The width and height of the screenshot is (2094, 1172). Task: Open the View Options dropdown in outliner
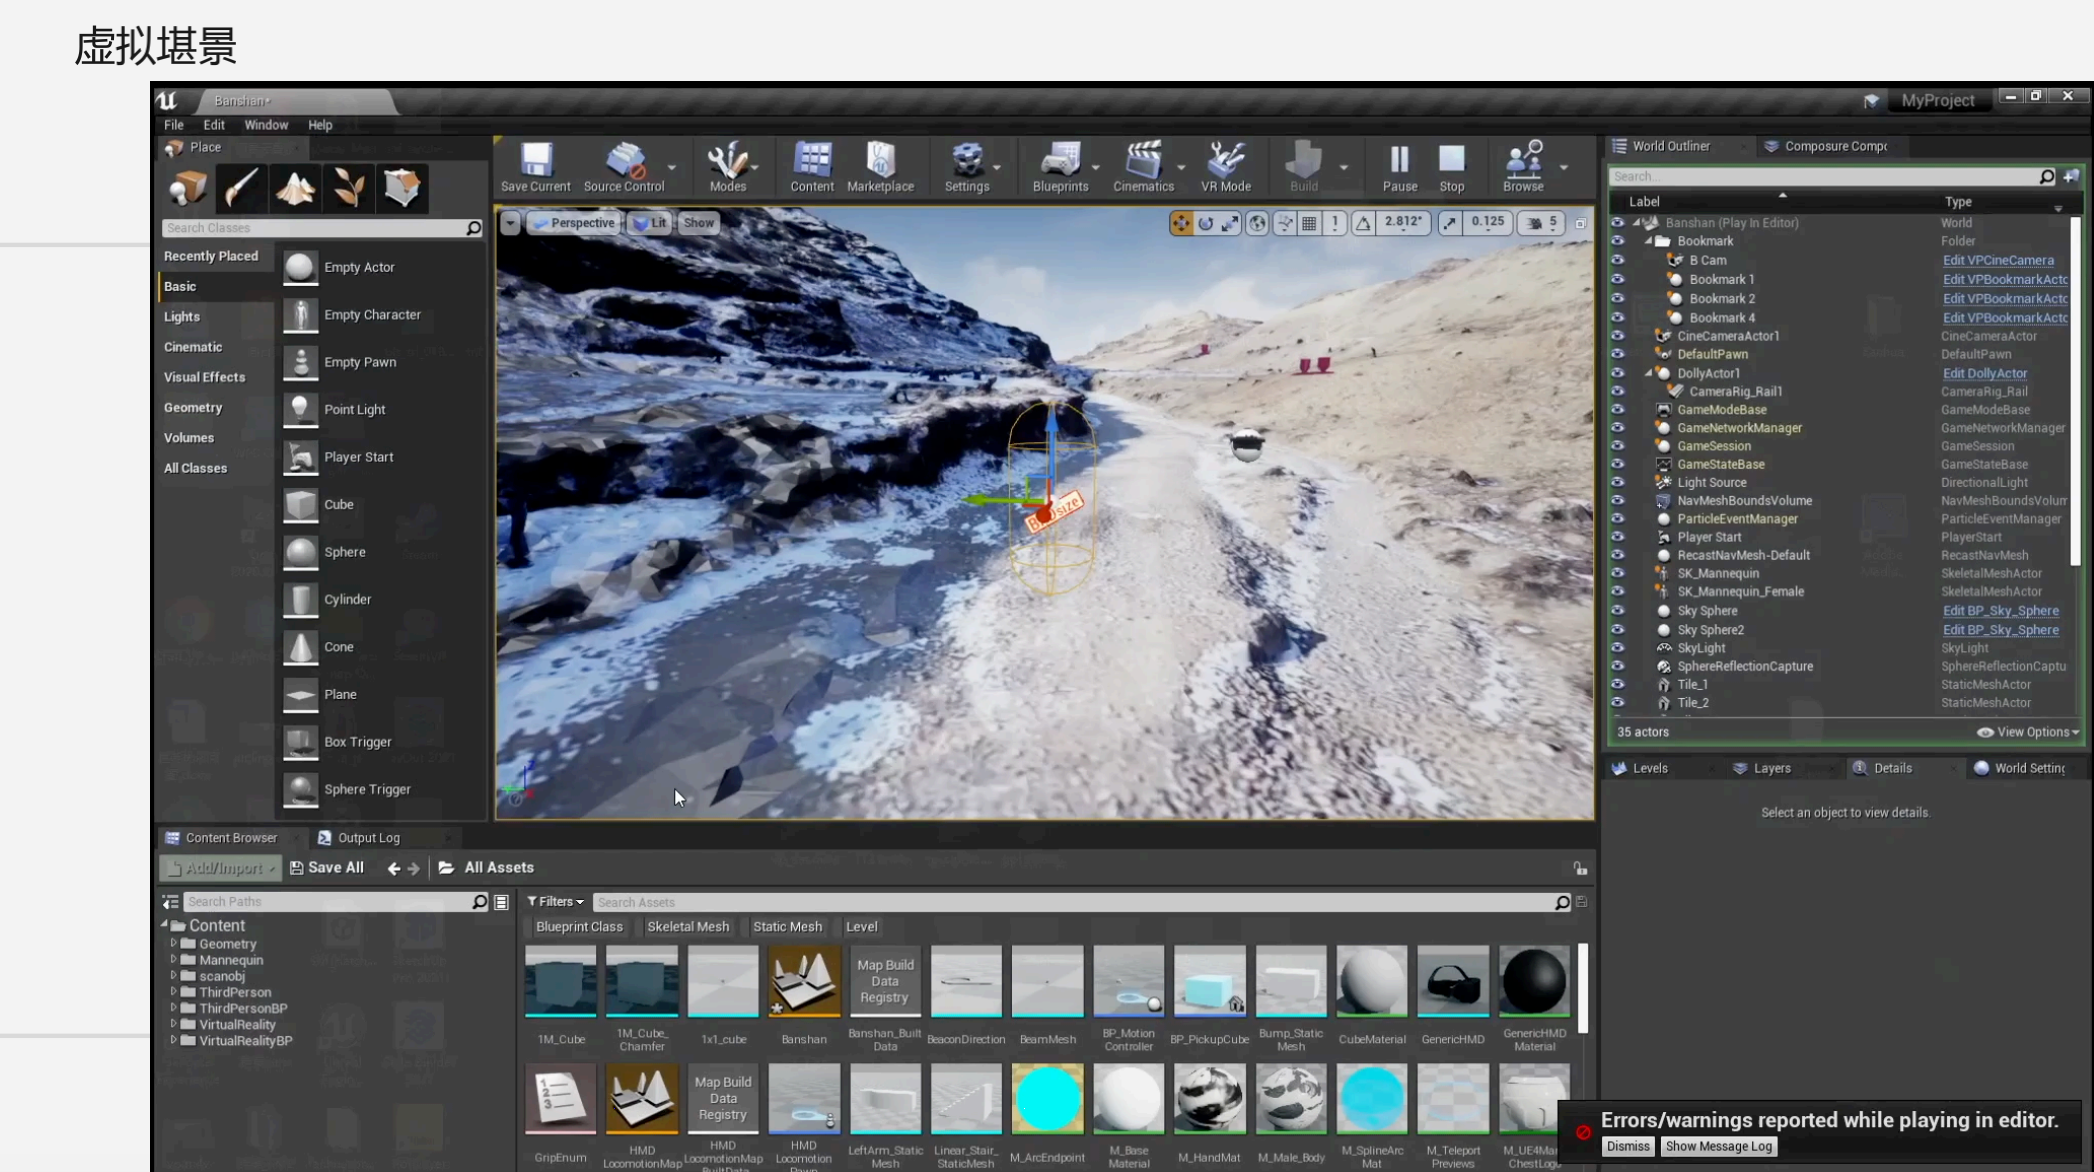2028,732
